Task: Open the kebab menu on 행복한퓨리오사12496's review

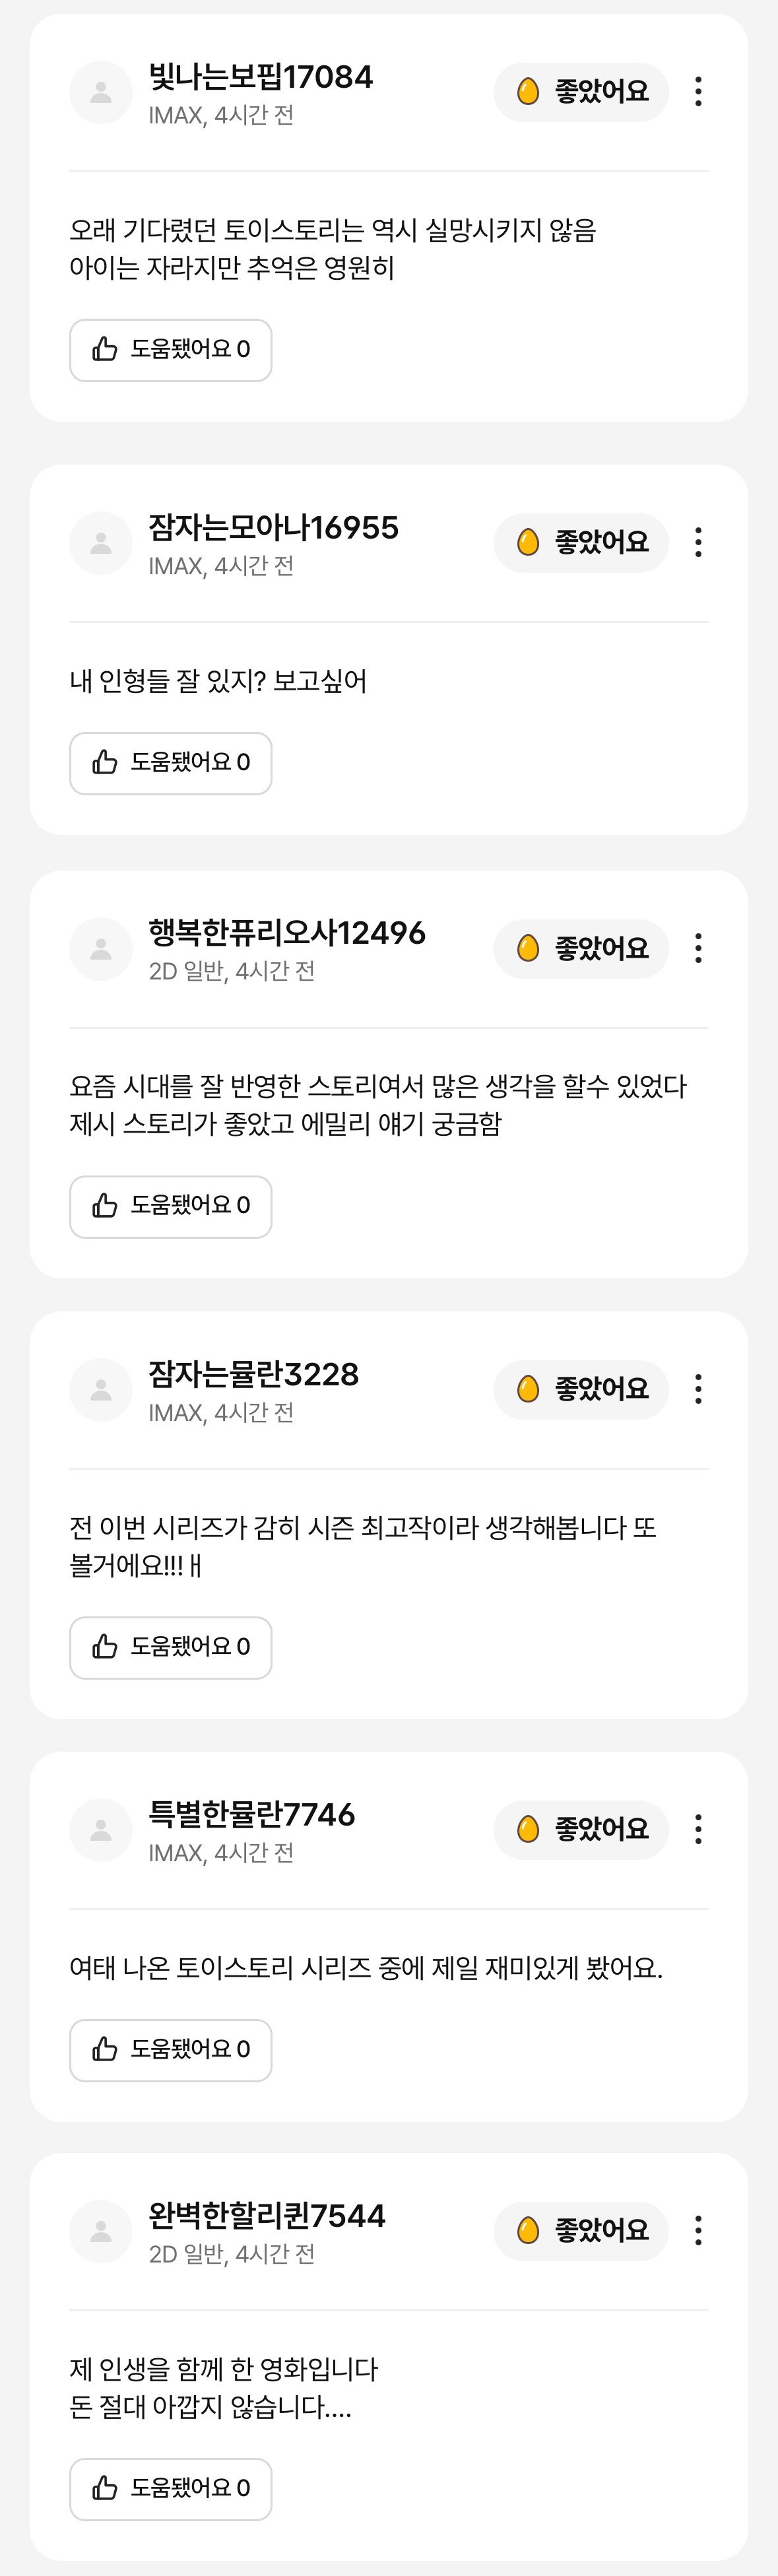Action: (698, 948)
